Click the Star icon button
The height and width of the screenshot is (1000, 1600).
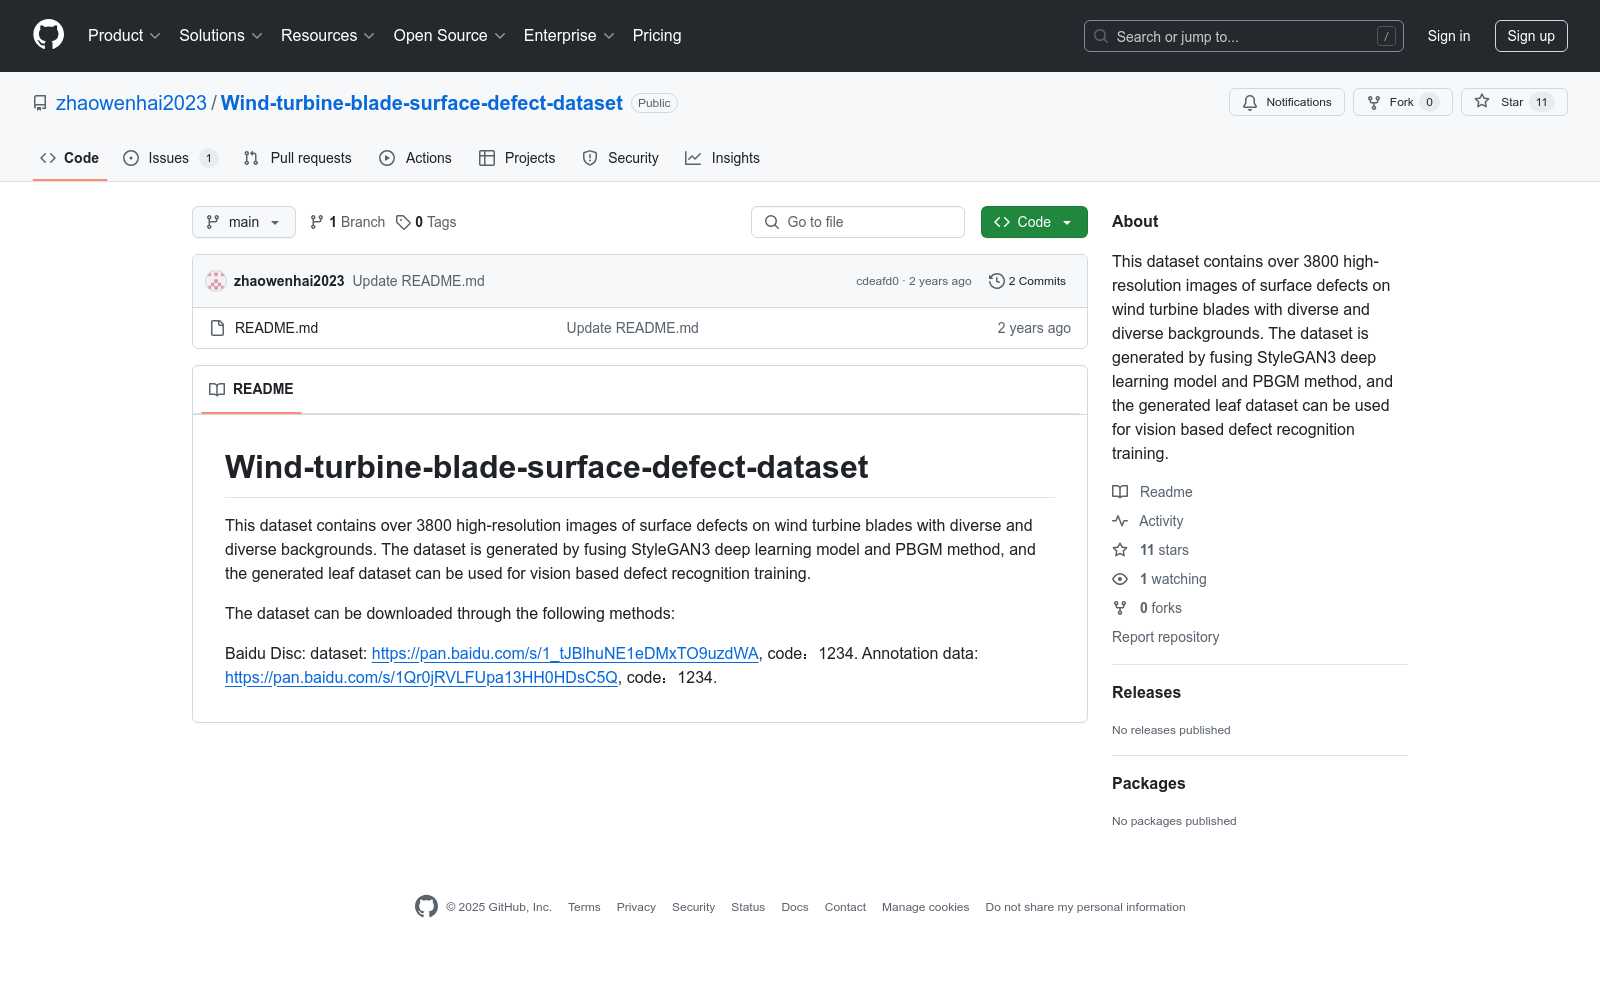coord(1482,102)
